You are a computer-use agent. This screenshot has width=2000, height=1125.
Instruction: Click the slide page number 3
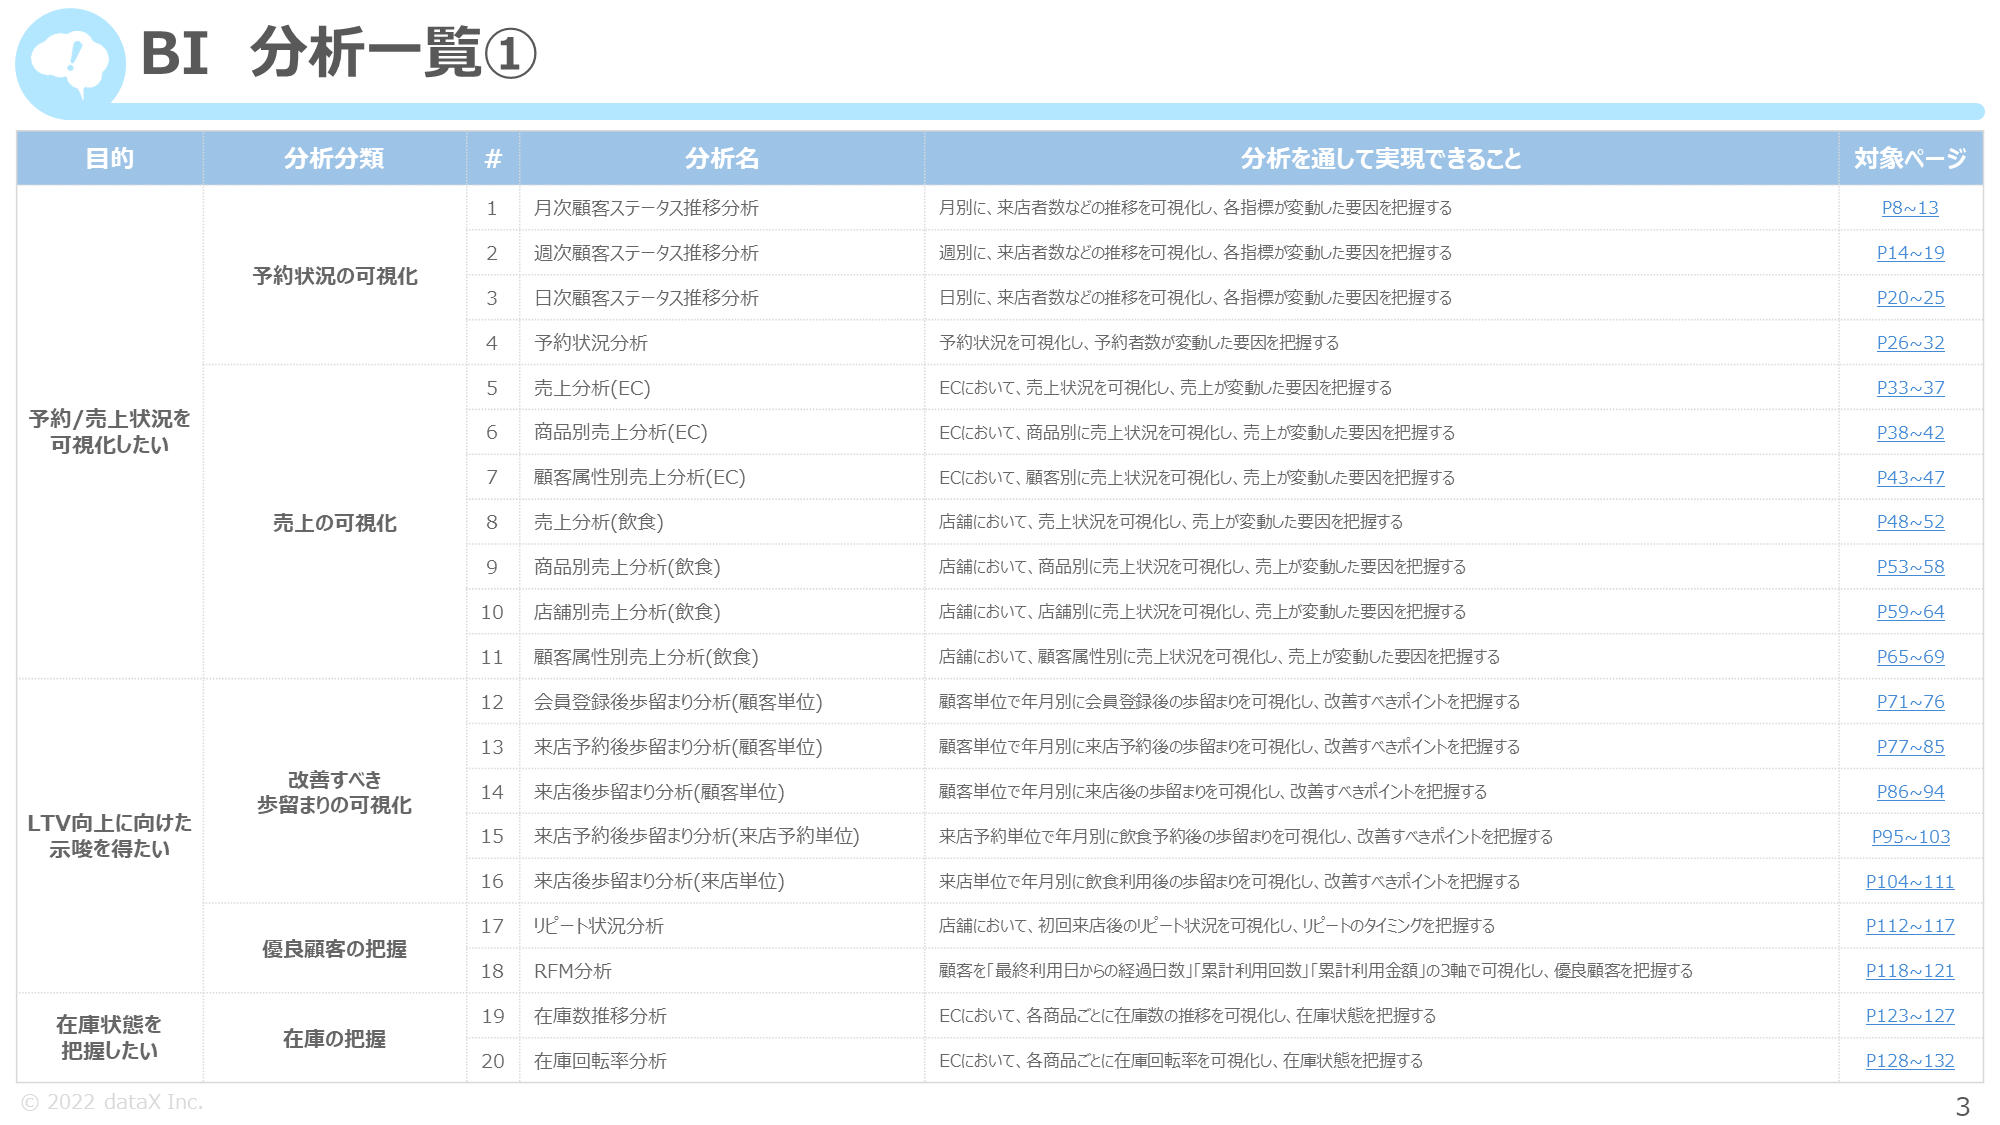coord(1962,1106)
